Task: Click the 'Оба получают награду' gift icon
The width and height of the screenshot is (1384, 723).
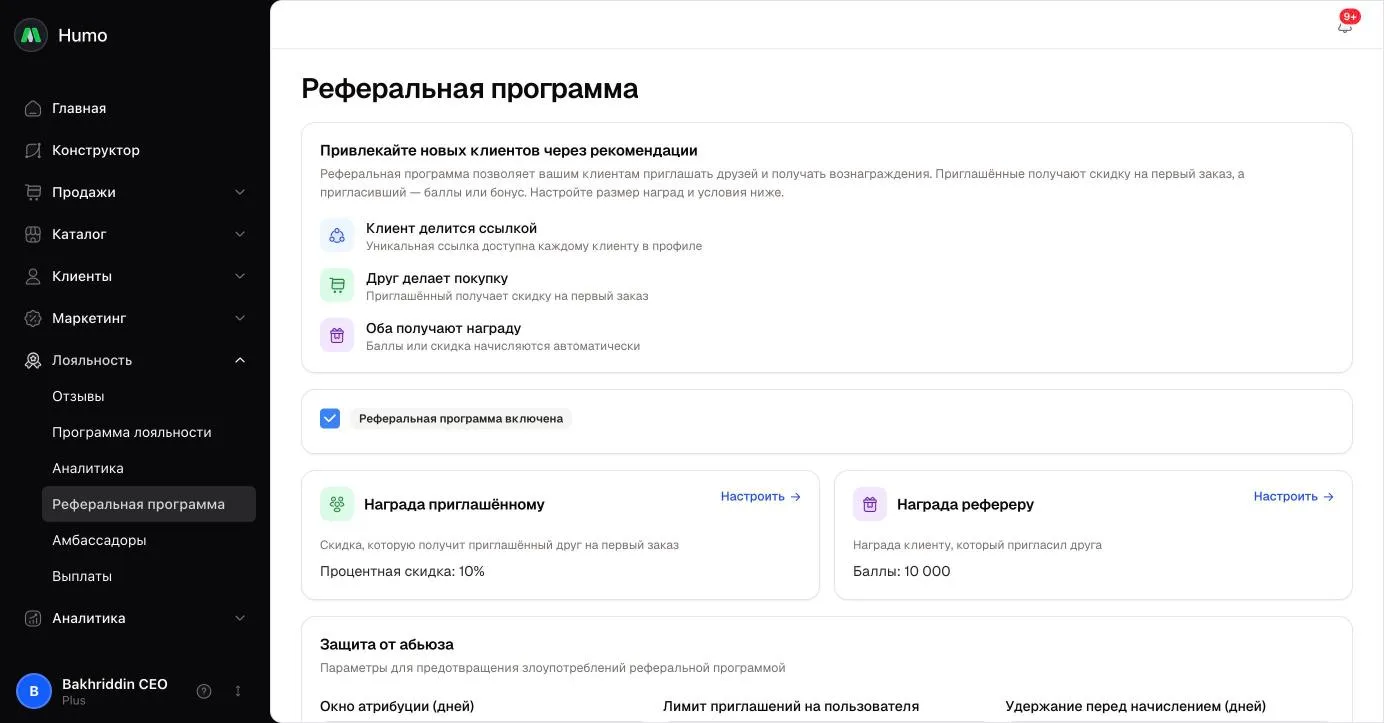Action: click(337, 335)
